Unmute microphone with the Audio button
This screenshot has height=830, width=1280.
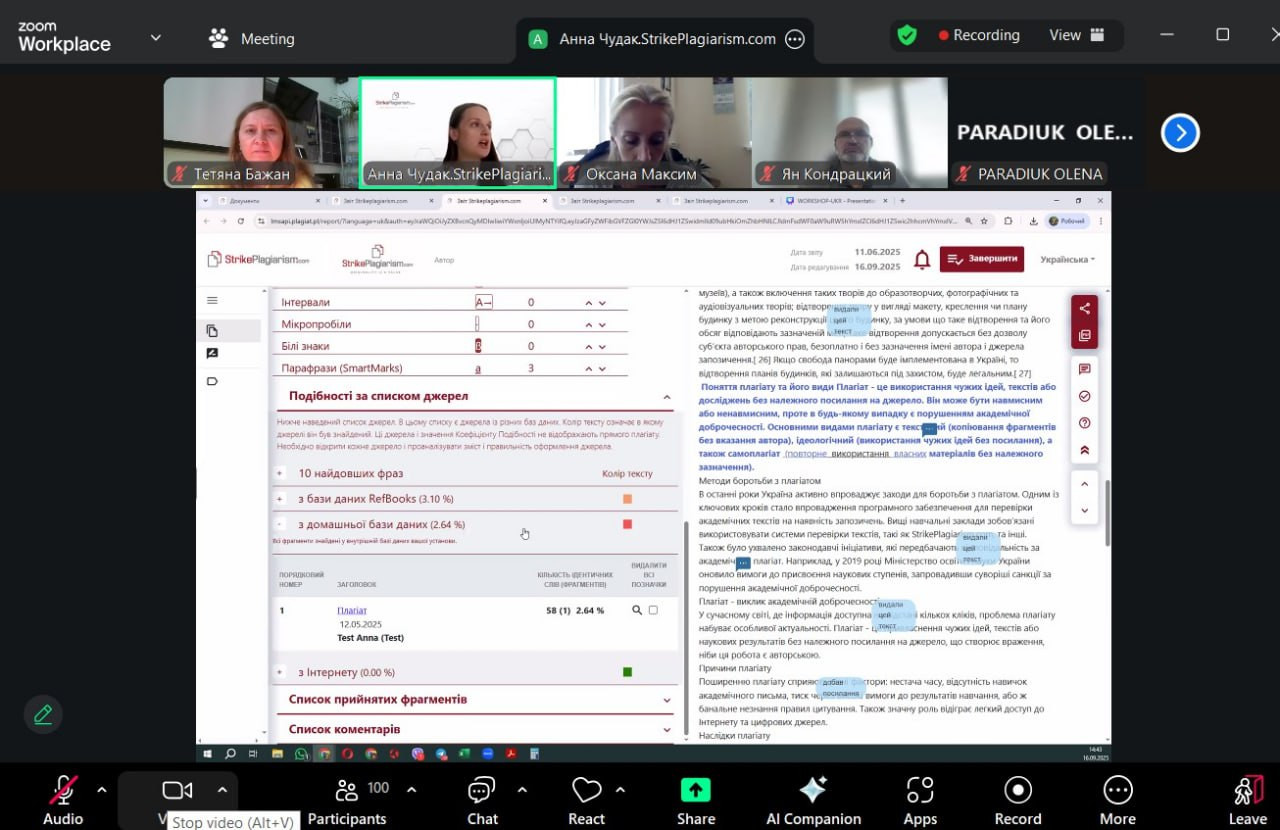(x=63, y=800)
